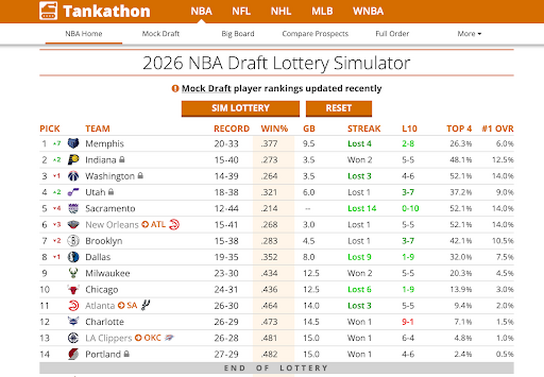Click Dallas's 19-35 record

click(226, 257)
